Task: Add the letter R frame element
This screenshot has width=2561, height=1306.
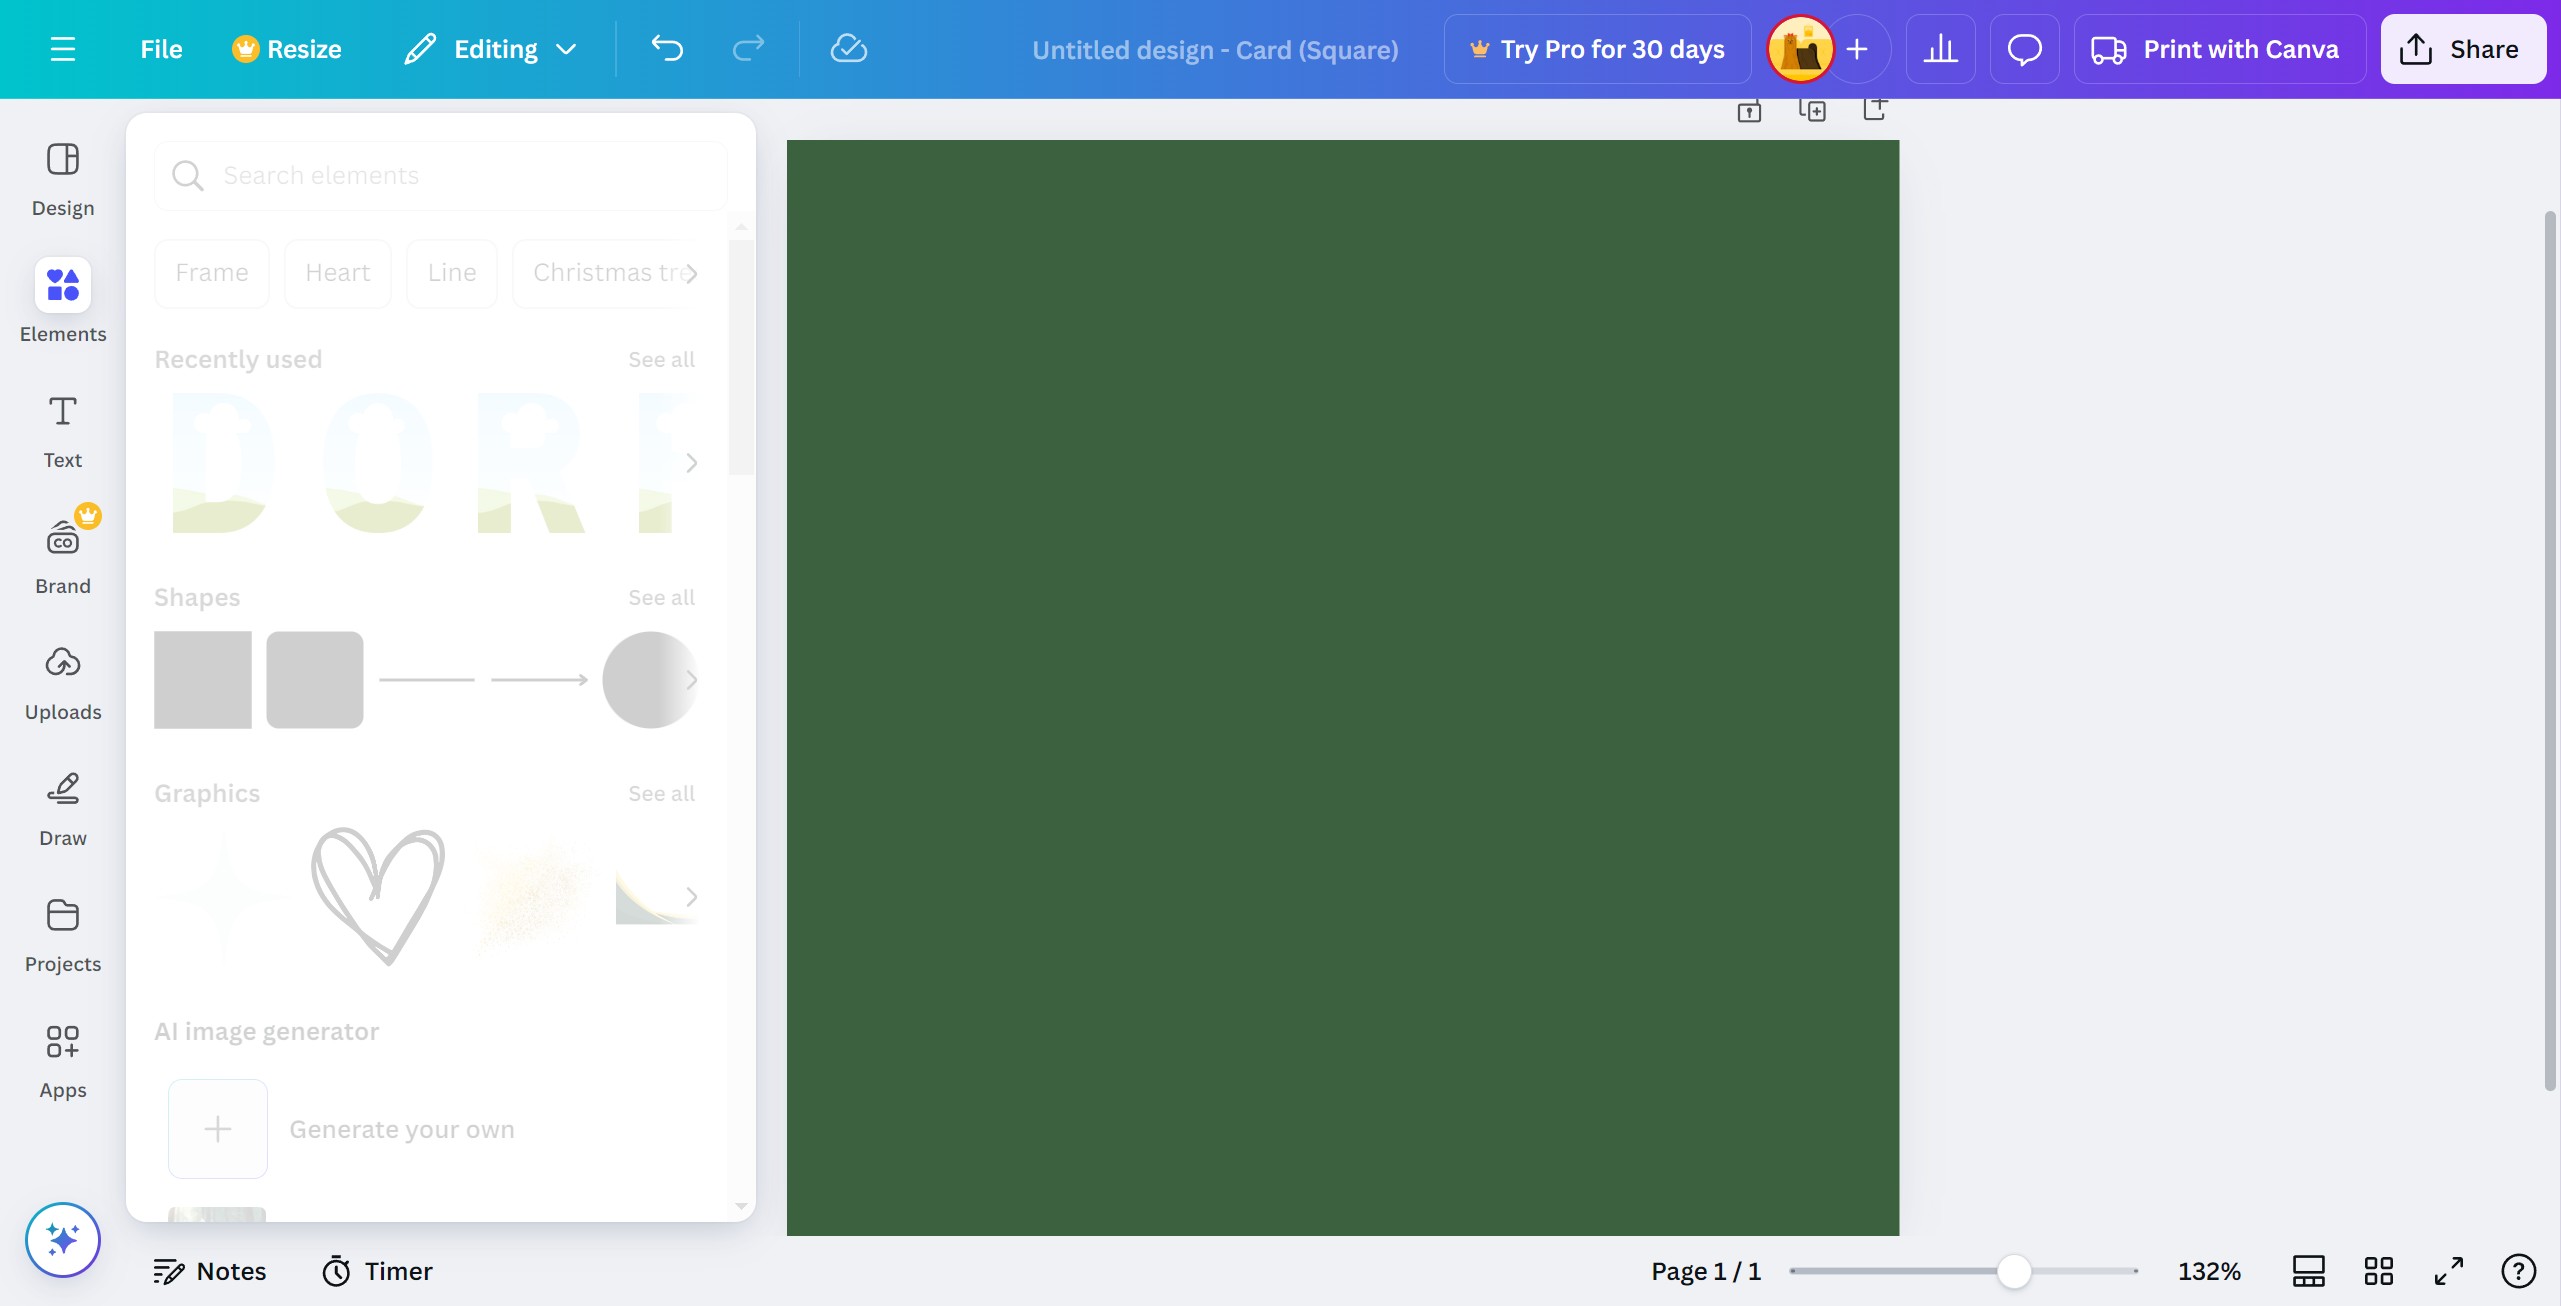Action: pyautogui.click(x=530, y=462)
